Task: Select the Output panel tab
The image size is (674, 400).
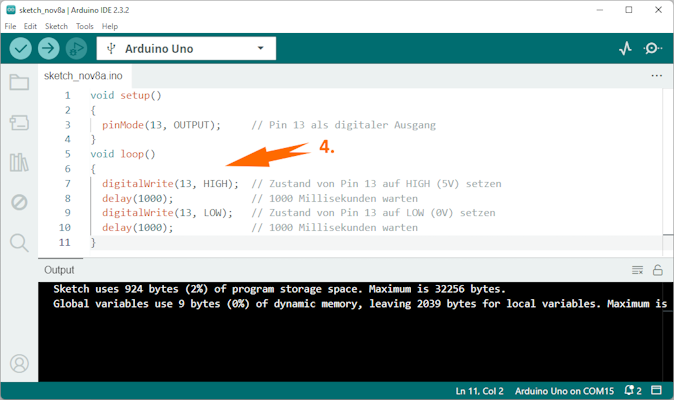Action: point(59,270)
